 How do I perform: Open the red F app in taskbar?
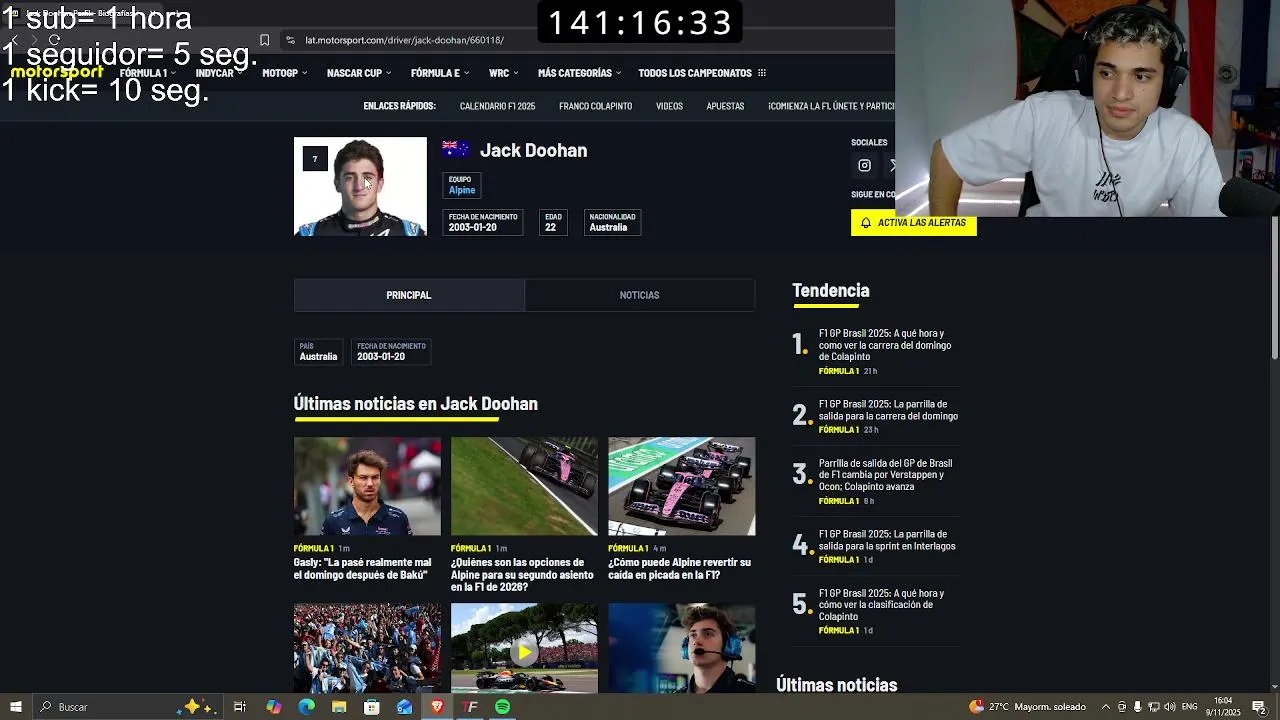pyautogui.click(x=470, y=707)
